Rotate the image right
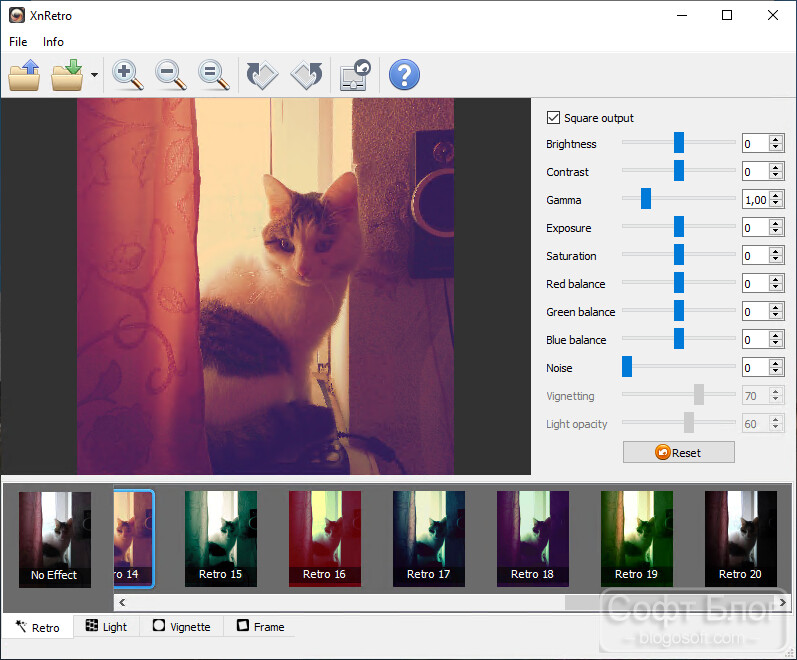797x660 pixels. pos(262,75)
